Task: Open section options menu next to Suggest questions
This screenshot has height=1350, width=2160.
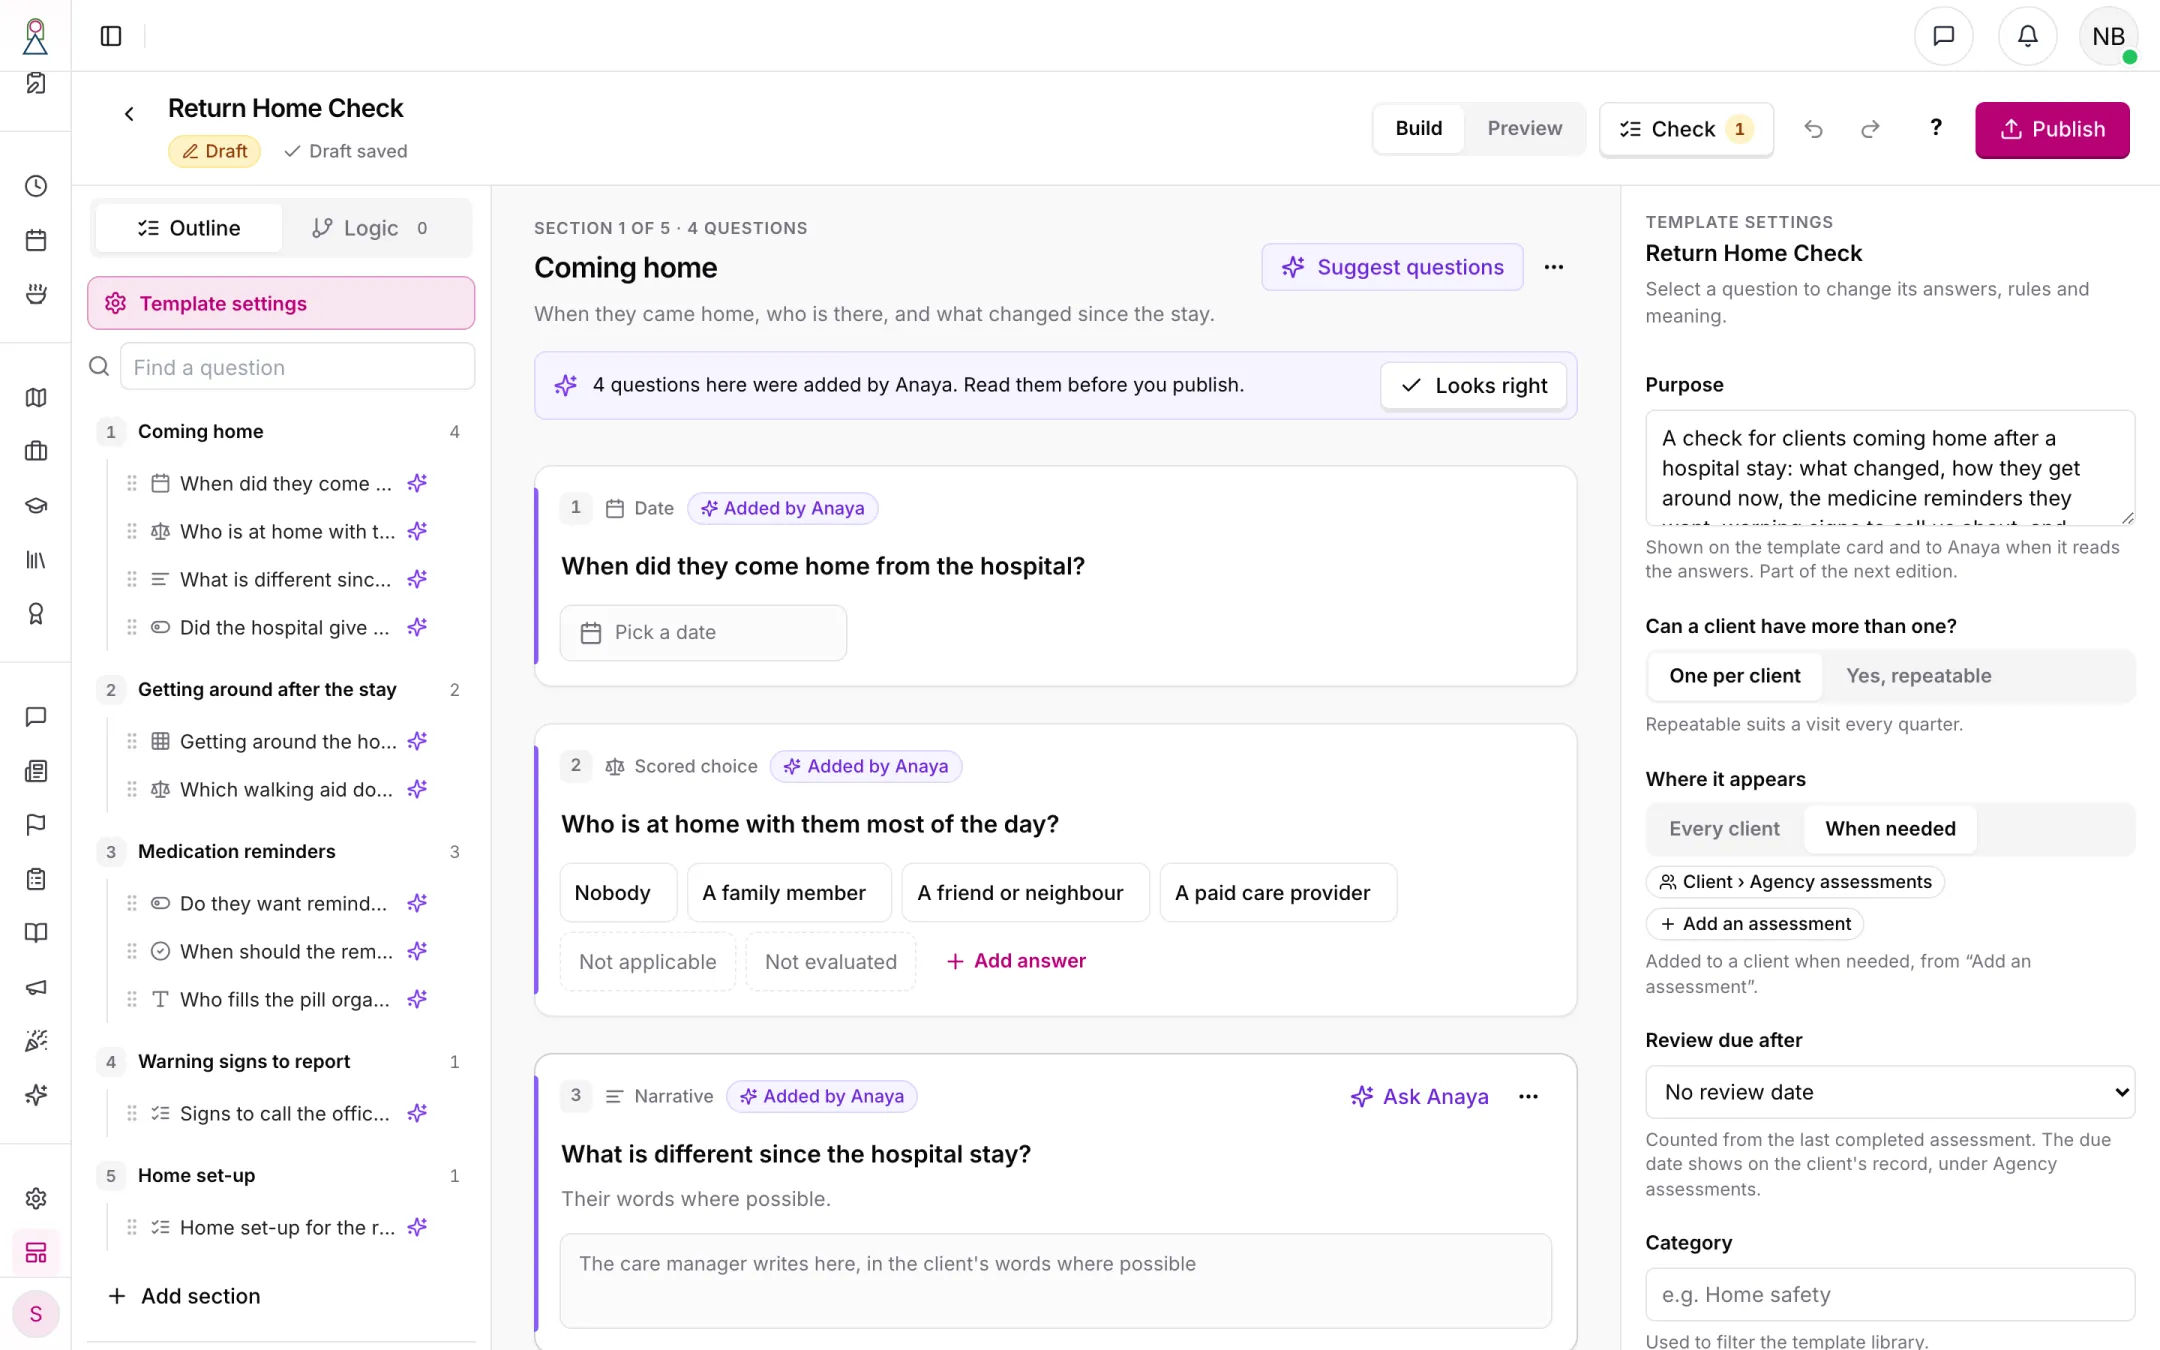Action: [x=1553, y=267]
